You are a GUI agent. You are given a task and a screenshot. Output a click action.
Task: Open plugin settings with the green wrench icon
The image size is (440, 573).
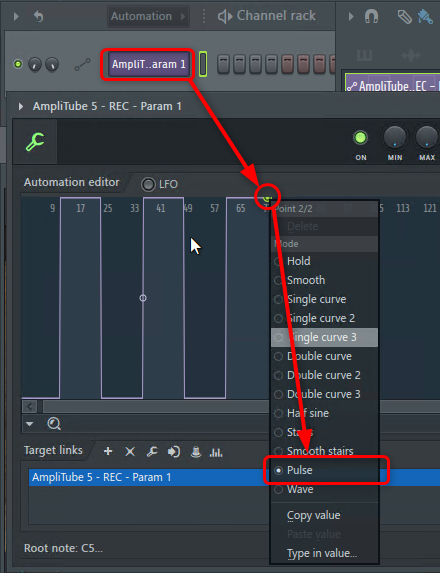click(x=35, y=142)
